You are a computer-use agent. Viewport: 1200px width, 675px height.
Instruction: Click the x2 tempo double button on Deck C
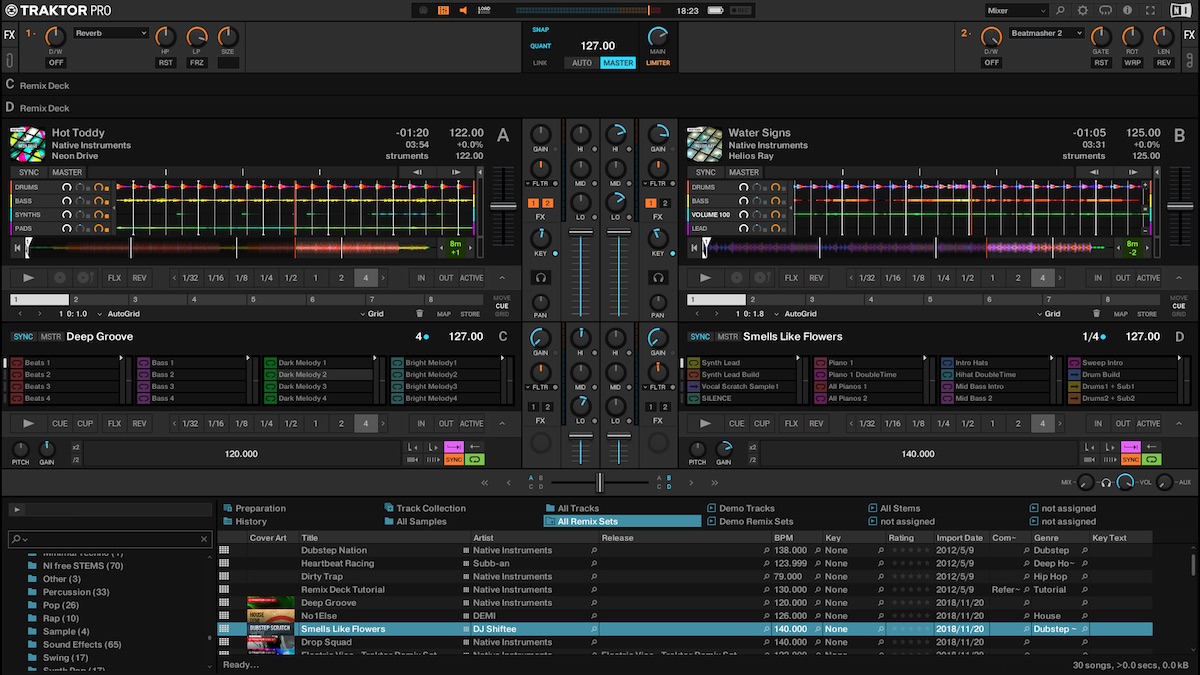76,447
